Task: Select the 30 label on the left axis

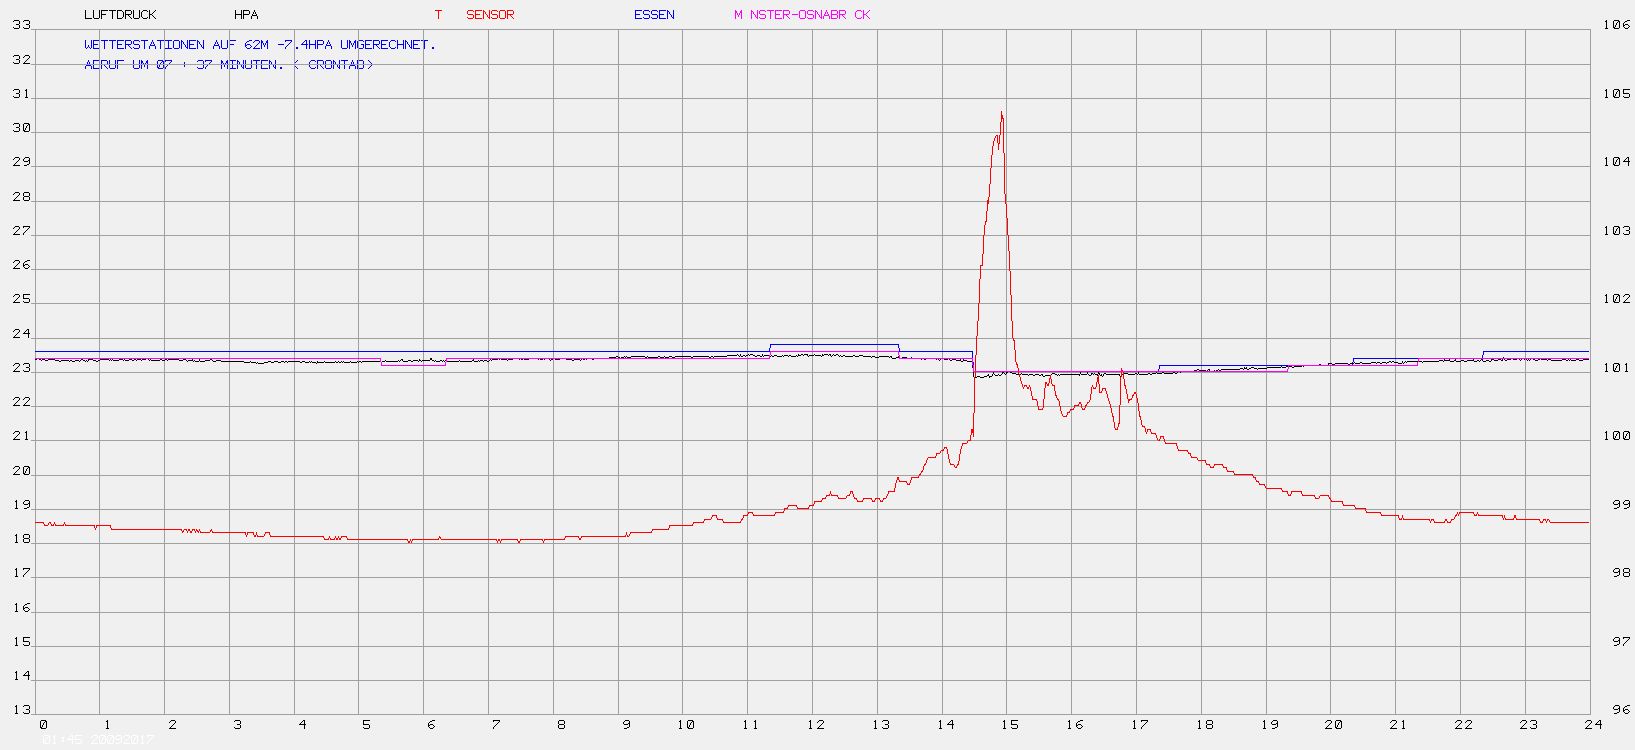Action: [21, 128]
